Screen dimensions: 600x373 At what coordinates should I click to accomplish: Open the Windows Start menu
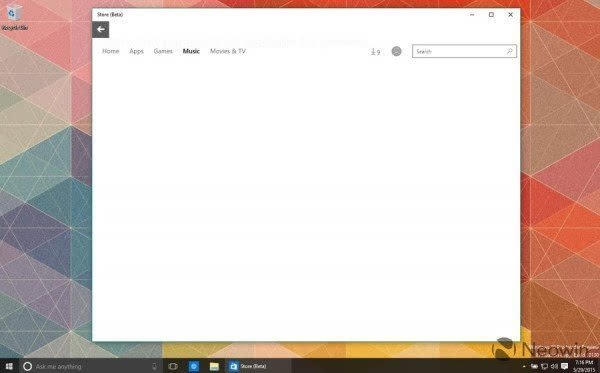coord(9,366)
